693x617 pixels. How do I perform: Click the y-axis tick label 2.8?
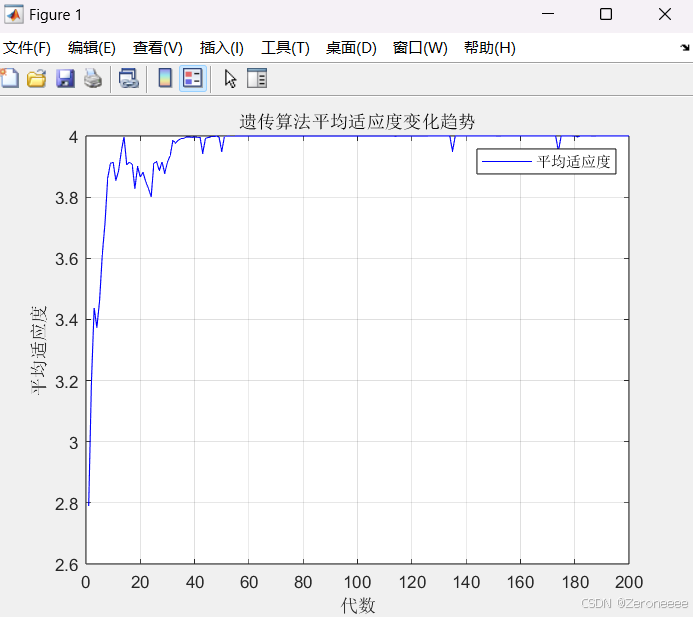(67, 504)
